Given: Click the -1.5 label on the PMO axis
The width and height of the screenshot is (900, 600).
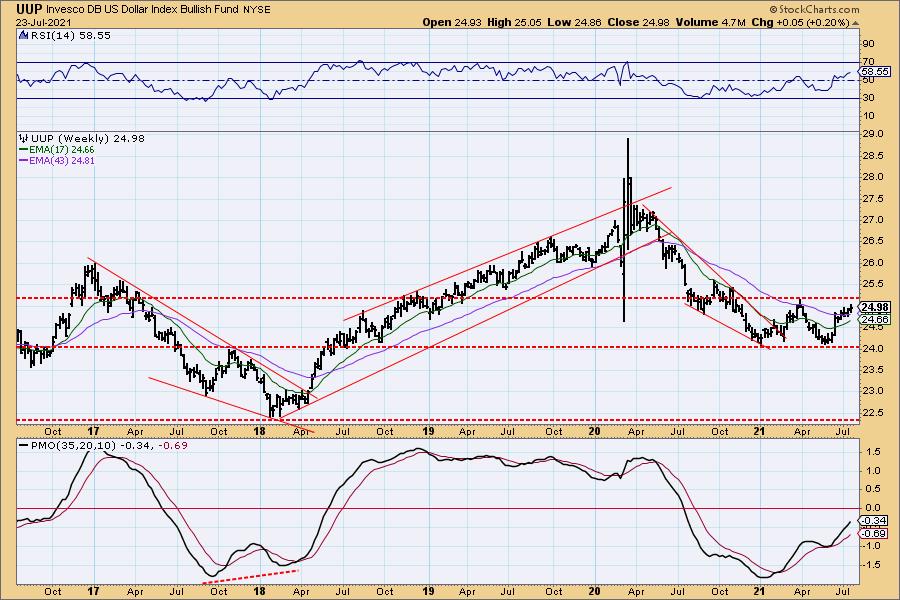Looking at the screenshot, I should (x=871, y=564).
